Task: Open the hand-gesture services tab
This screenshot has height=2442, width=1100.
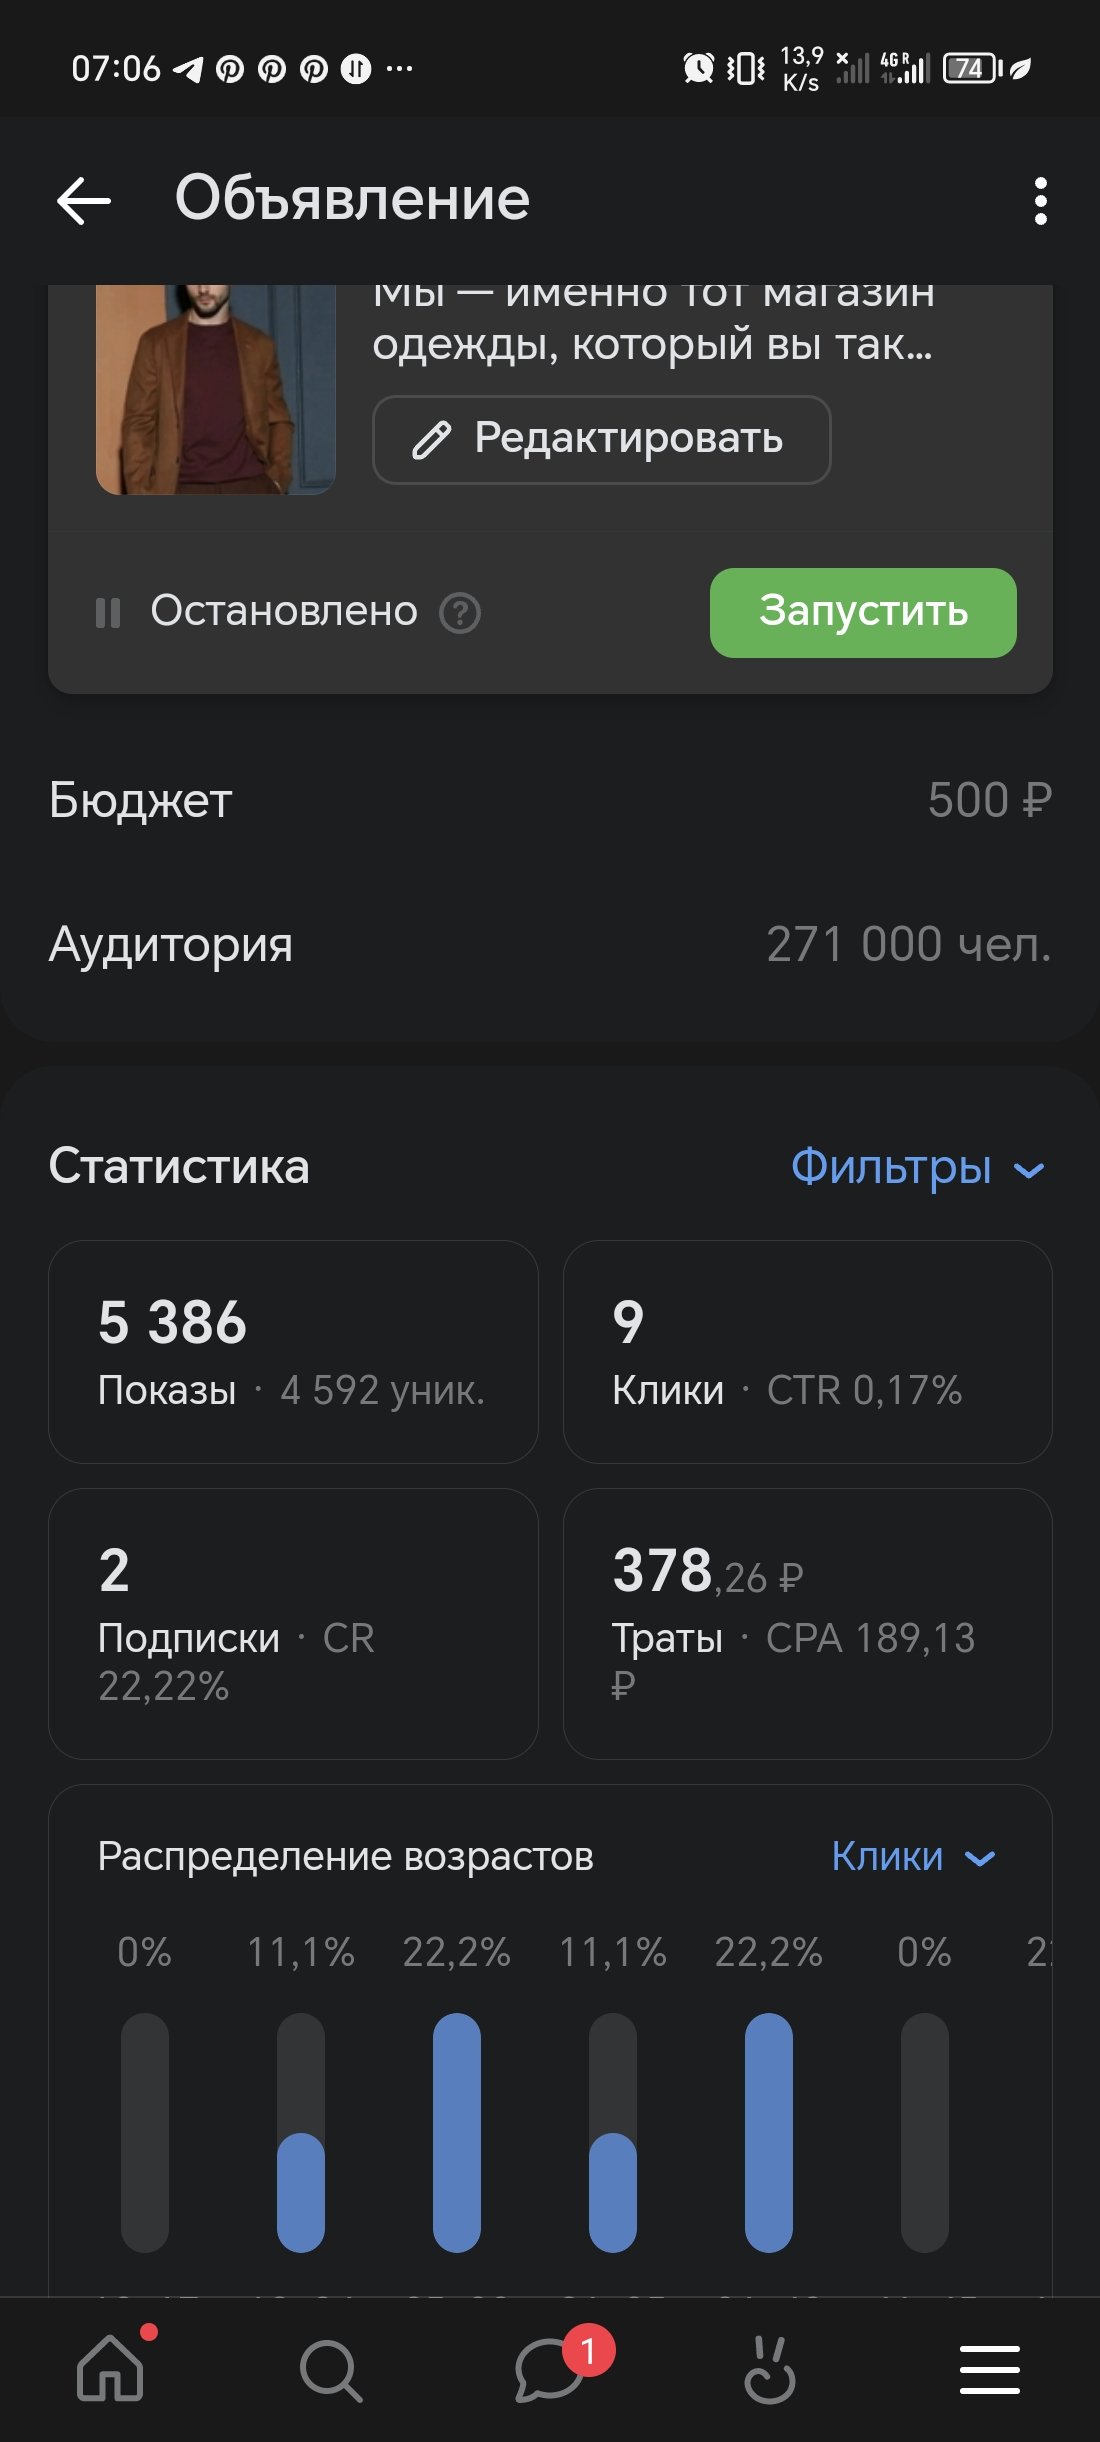Action: [769, 2370]
